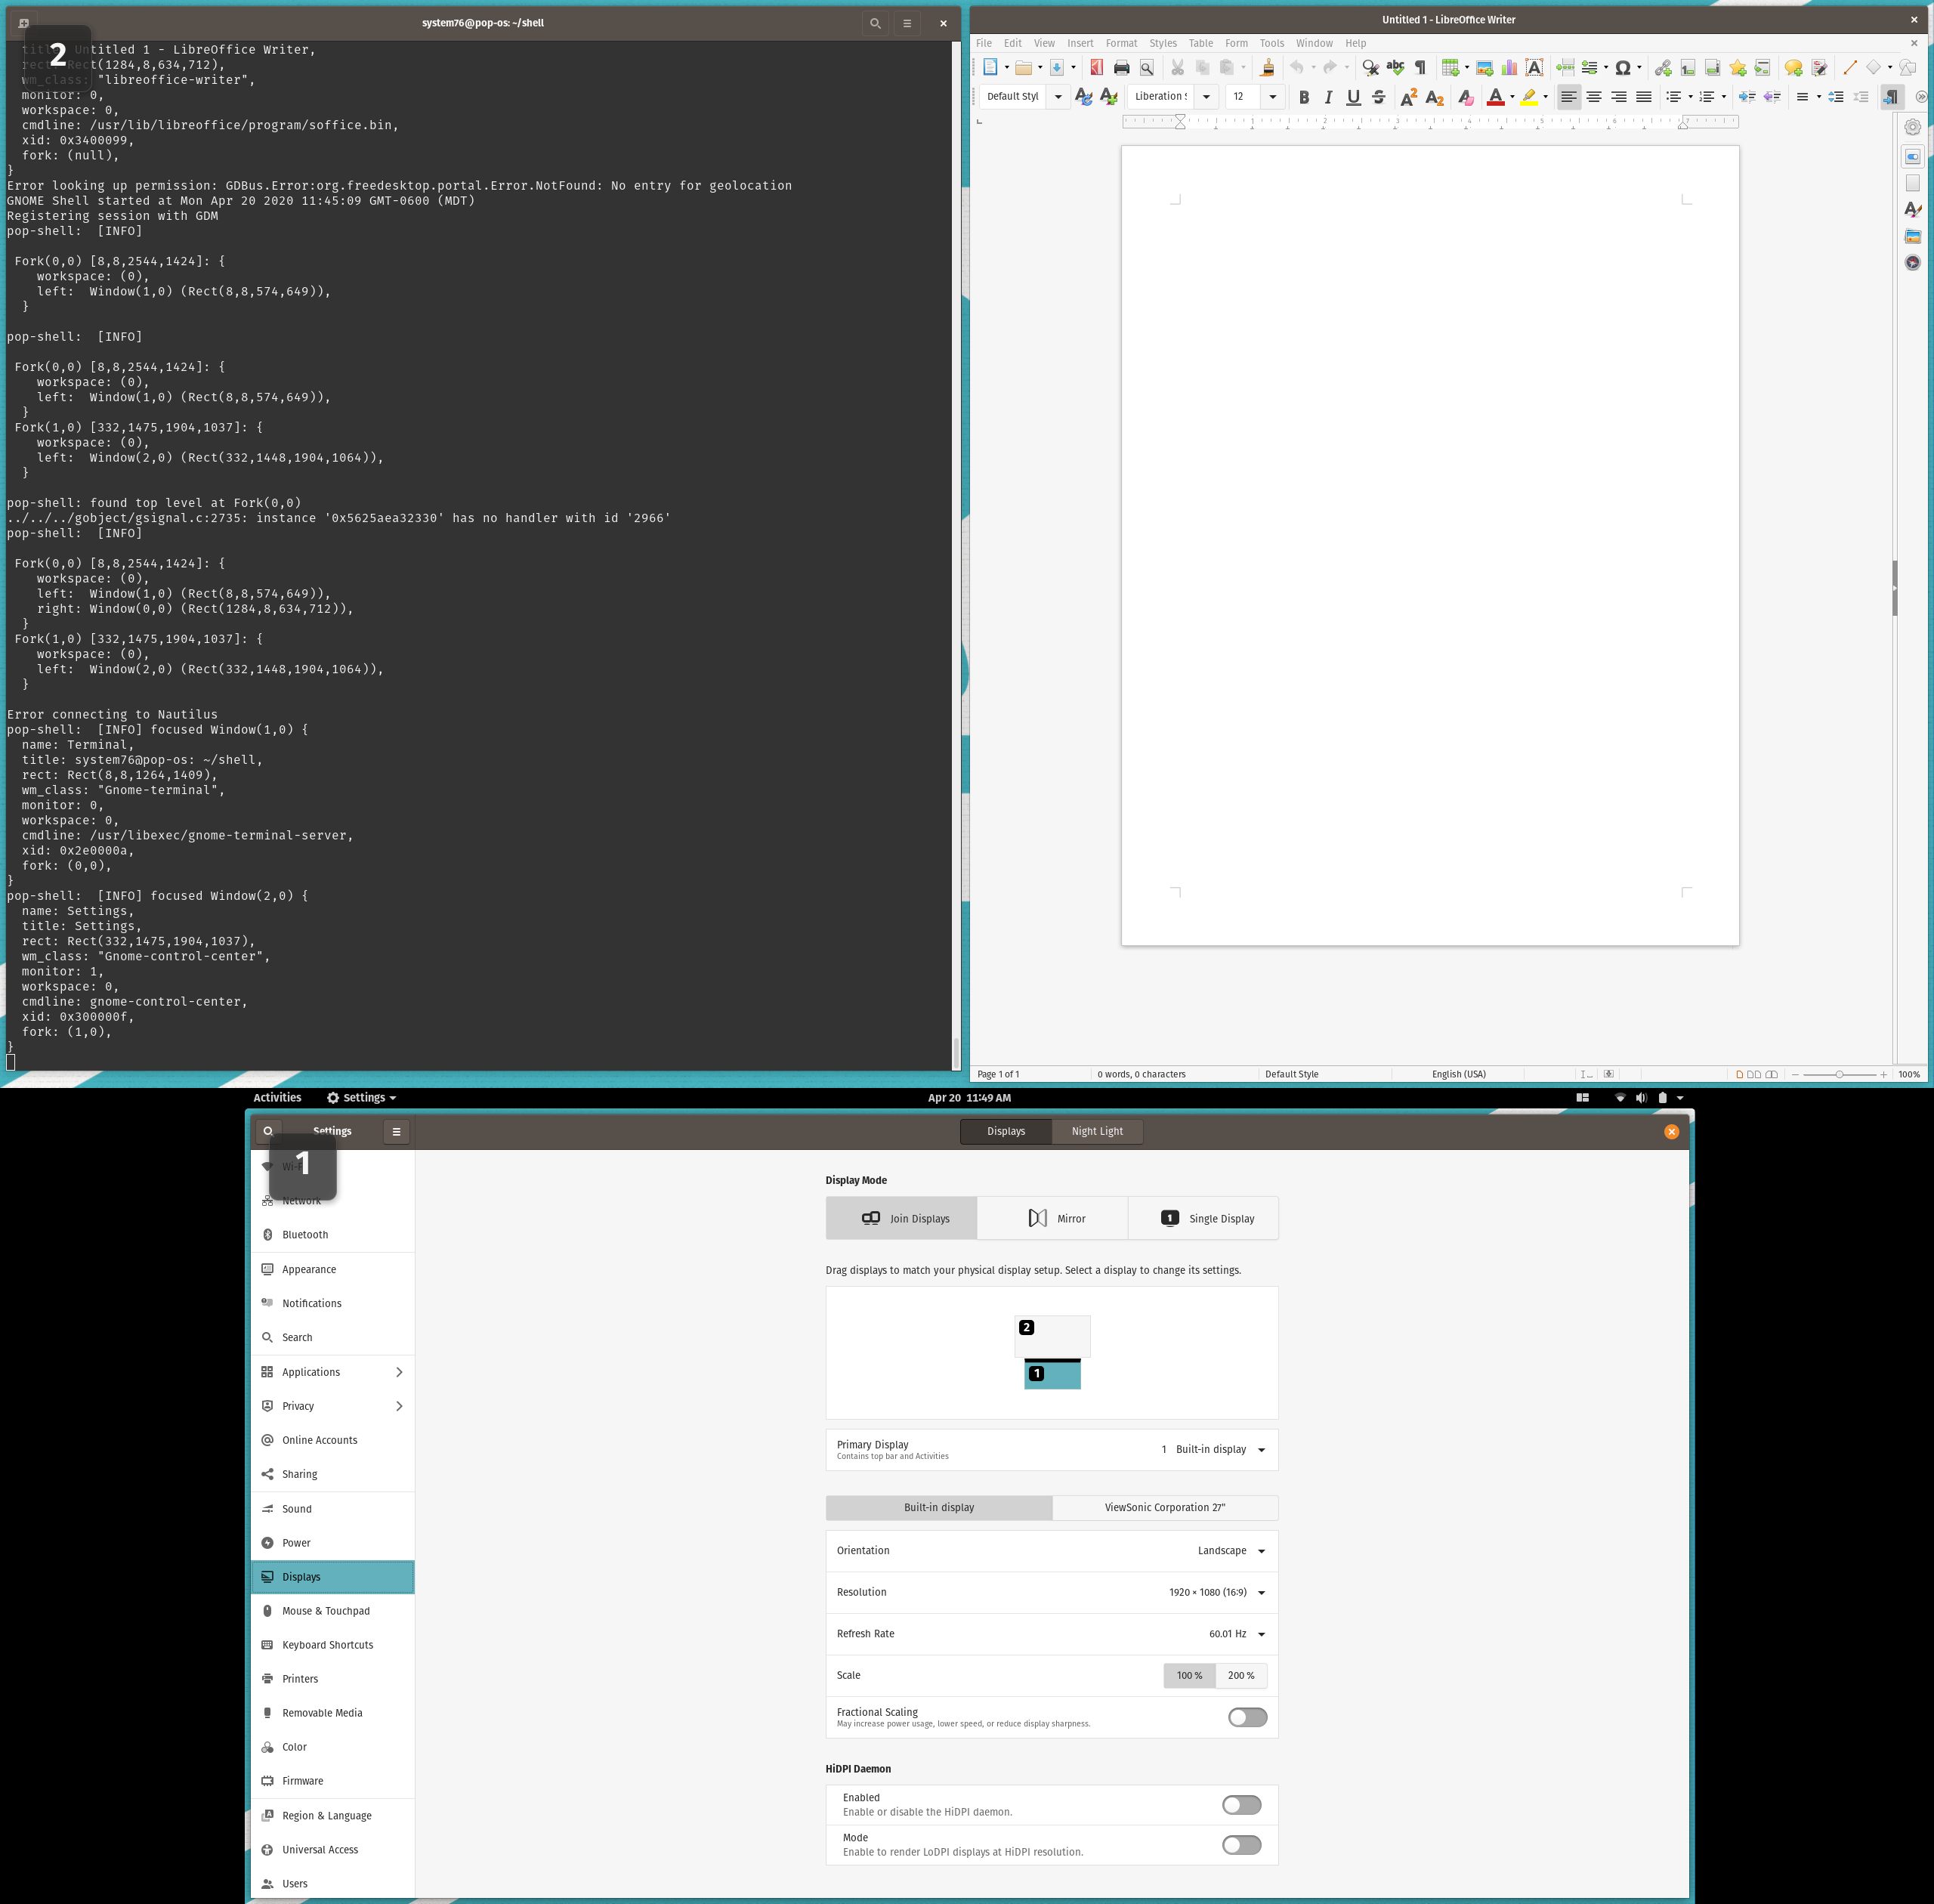This screenshot has height=1904, width=1934.
Task: Expand font name Liberation dropdown arrow
Action: pos(1206,97)
